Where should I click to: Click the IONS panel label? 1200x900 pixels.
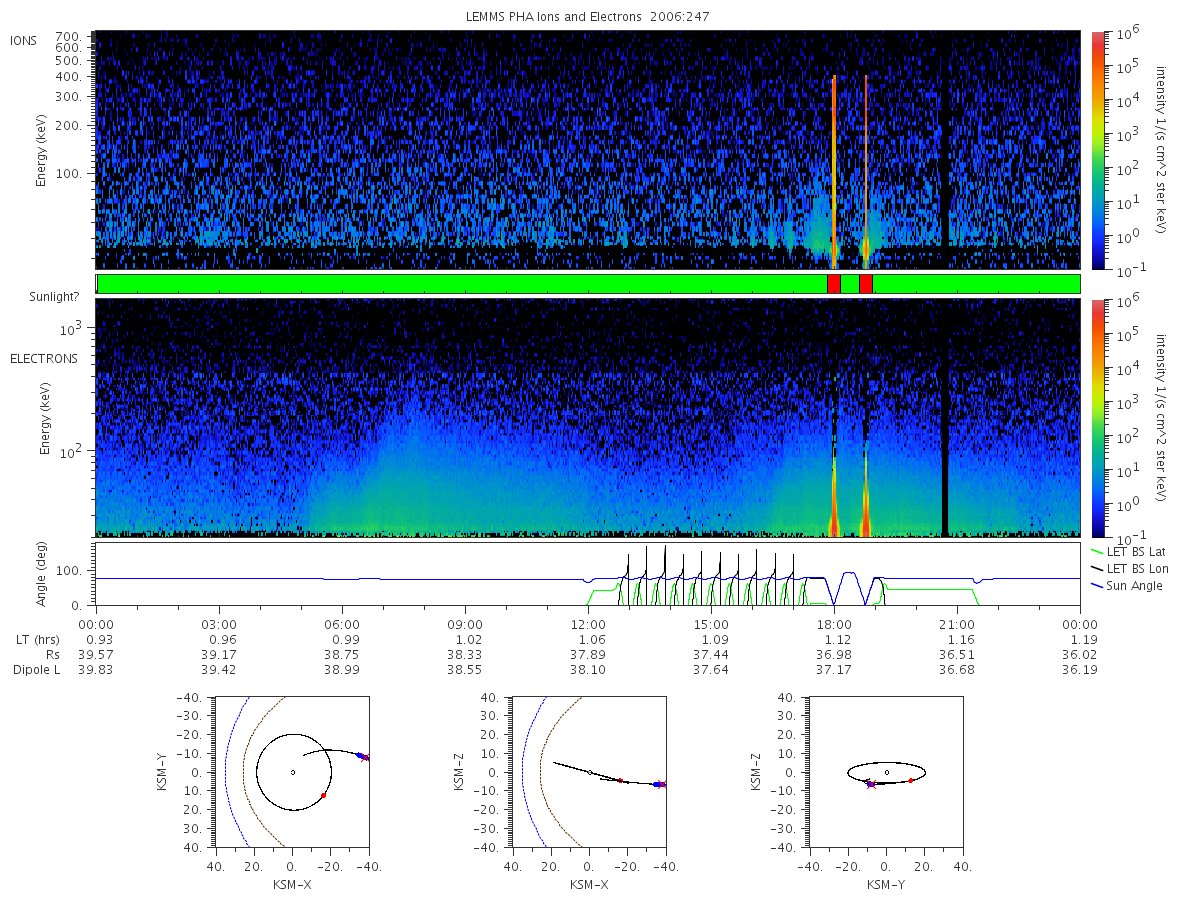coord(24,40)
